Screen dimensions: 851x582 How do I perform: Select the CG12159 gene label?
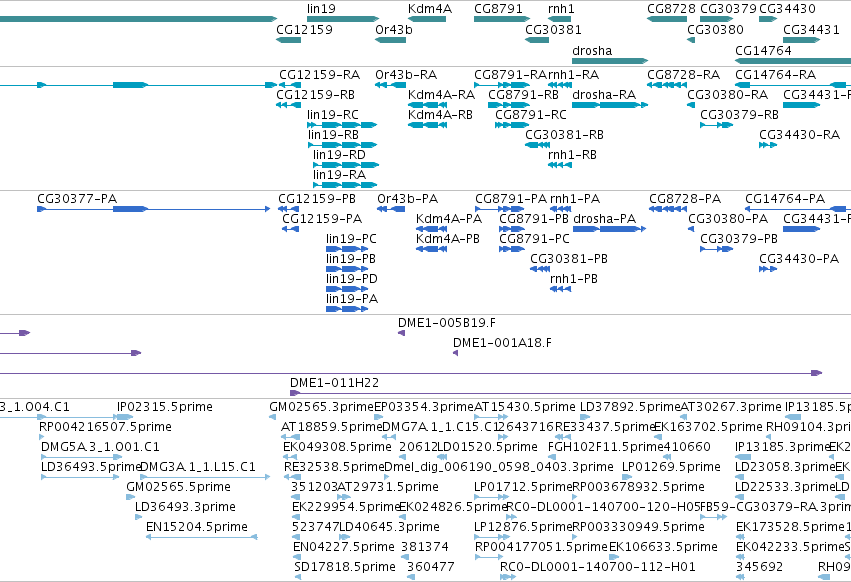coord(304,29)
